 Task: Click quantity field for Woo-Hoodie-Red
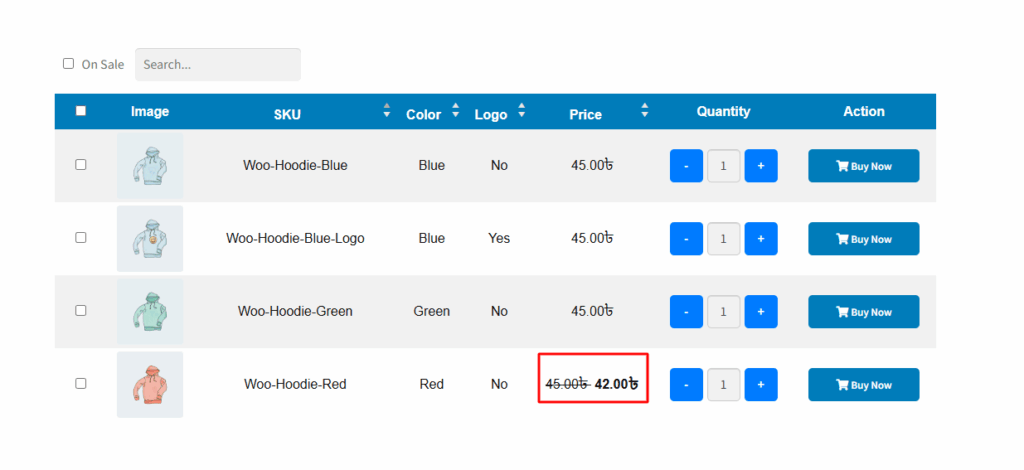tap(724, 384)
